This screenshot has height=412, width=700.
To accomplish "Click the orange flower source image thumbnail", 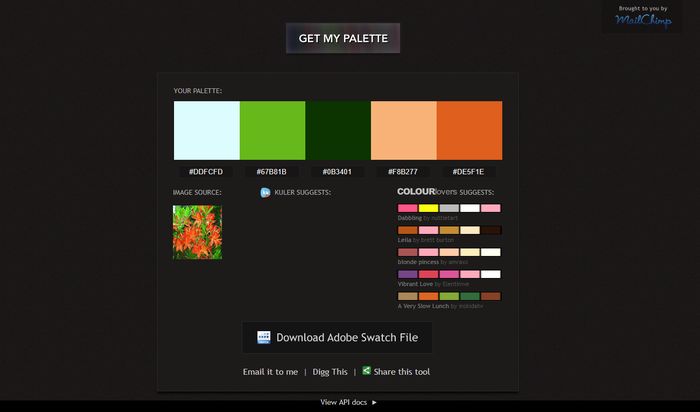I will click(x=197, y=232).
